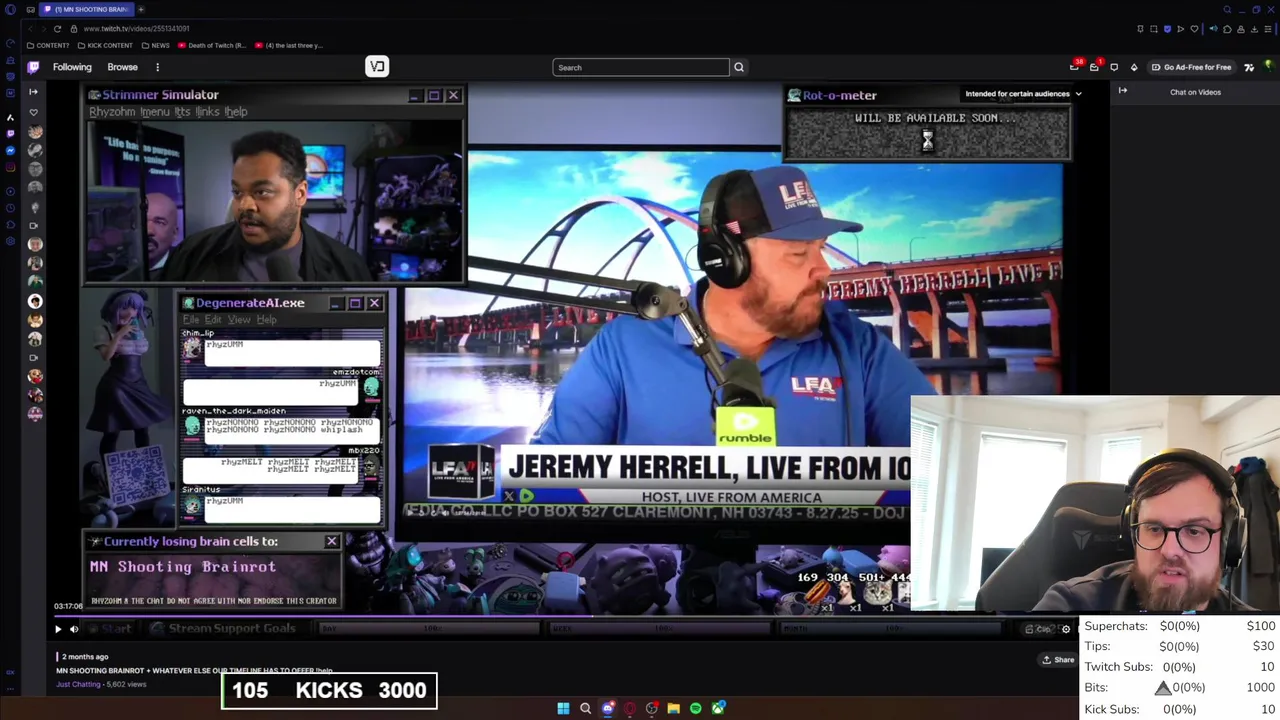Screen dimensions: 1280x720
Task: Open the three-dot more menu beside Browse
Action: 157,67
